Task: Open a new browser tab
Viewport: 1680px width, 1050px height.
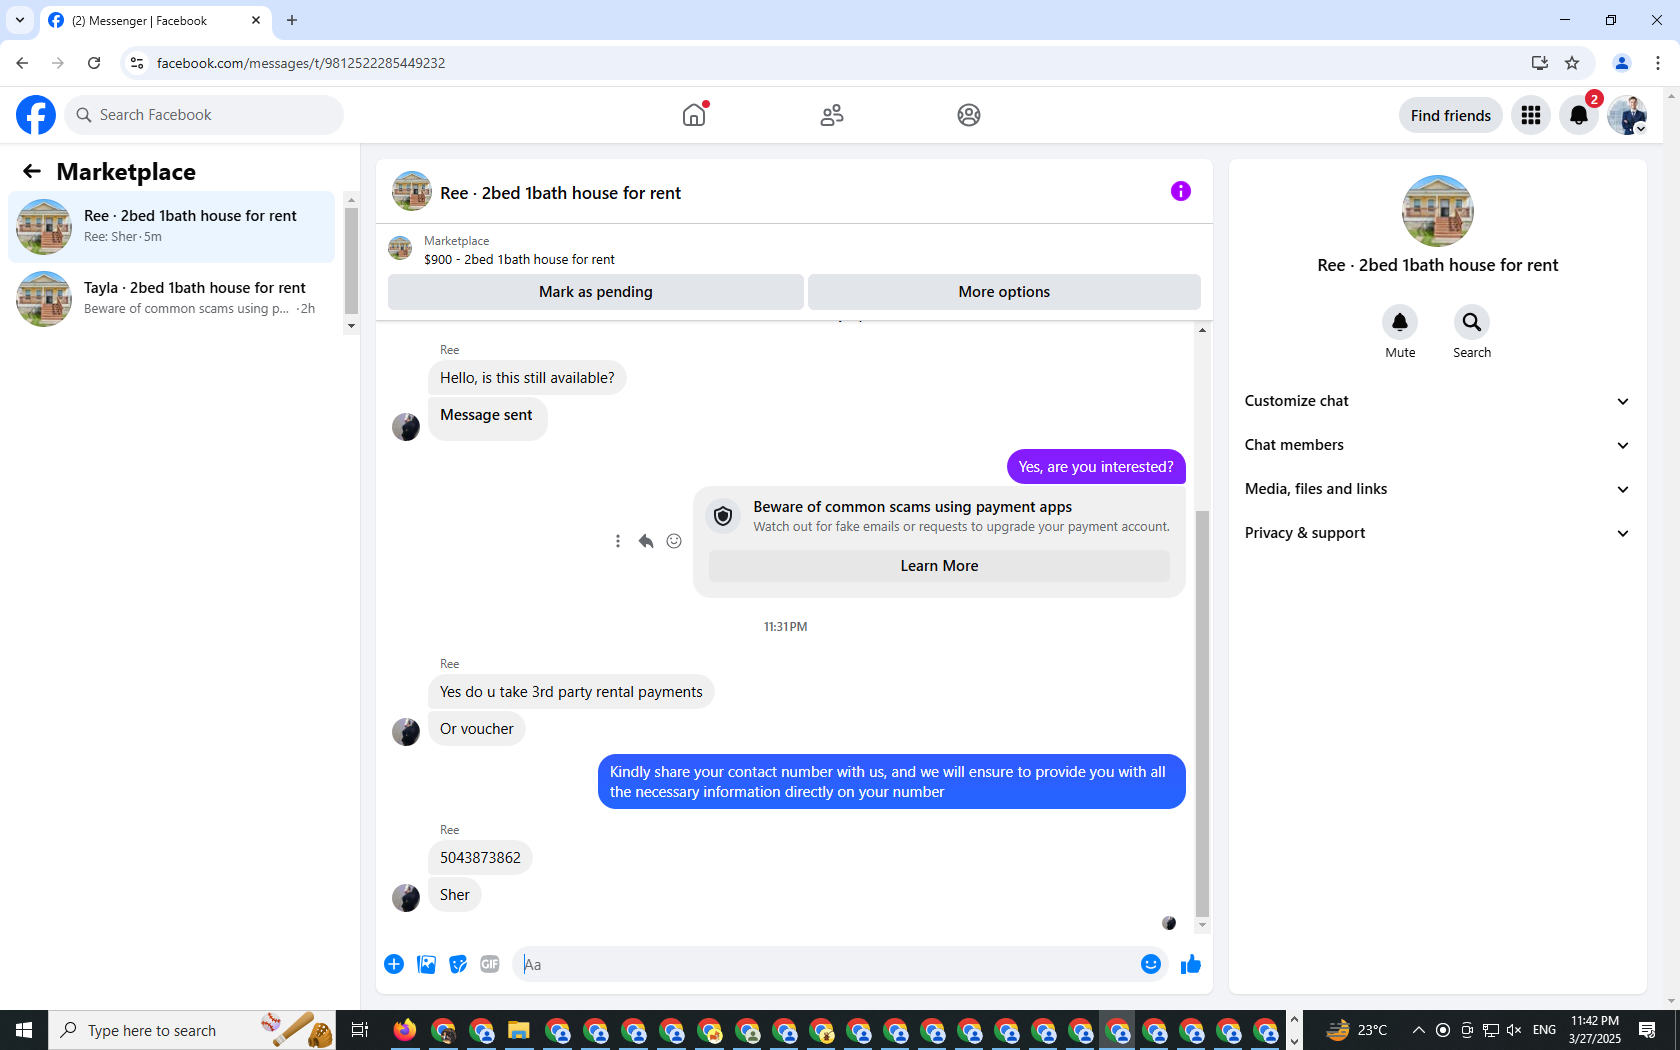Action: [x=292, y=20]
